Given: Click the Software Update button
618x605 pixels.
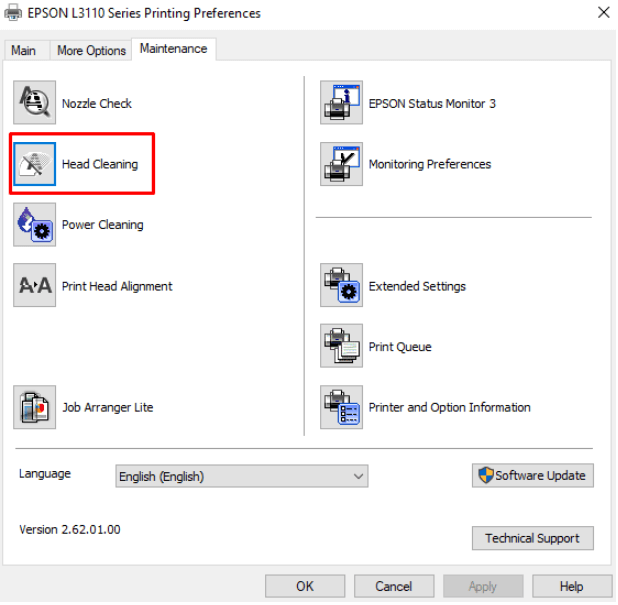Looking at the screenshot, I should tap(532, 476).
